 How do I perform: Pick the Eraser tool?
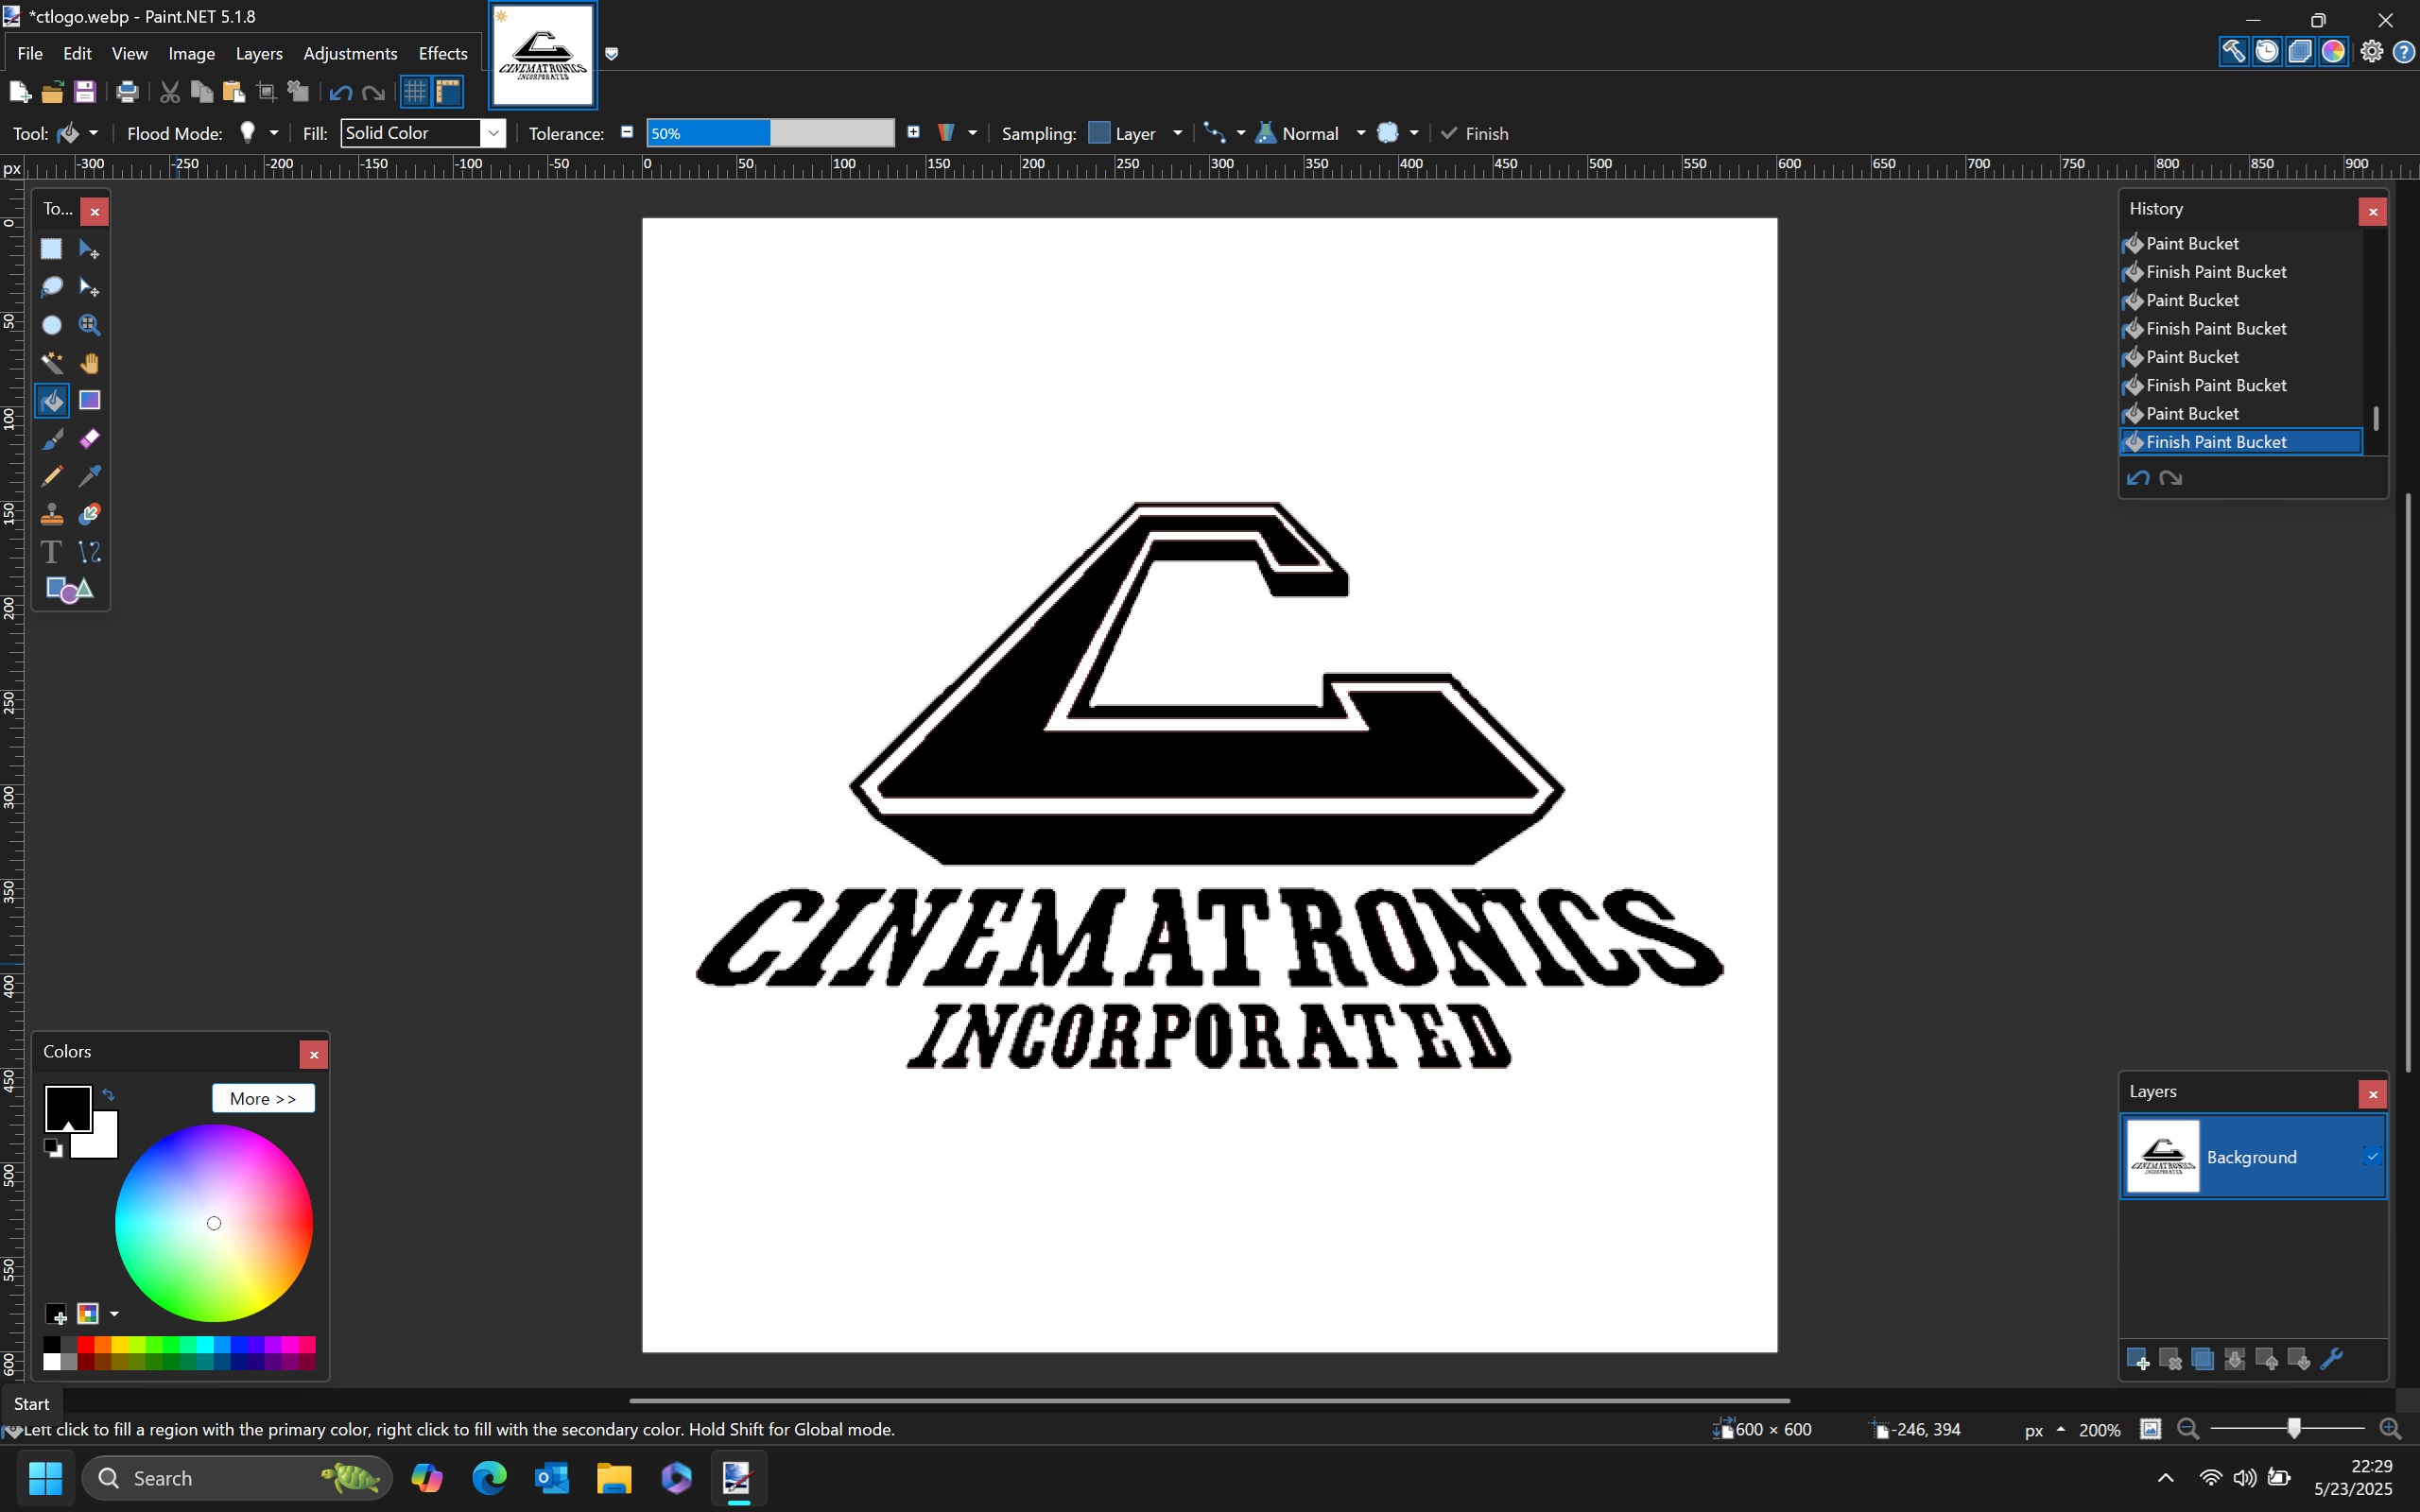click(90, 439)
